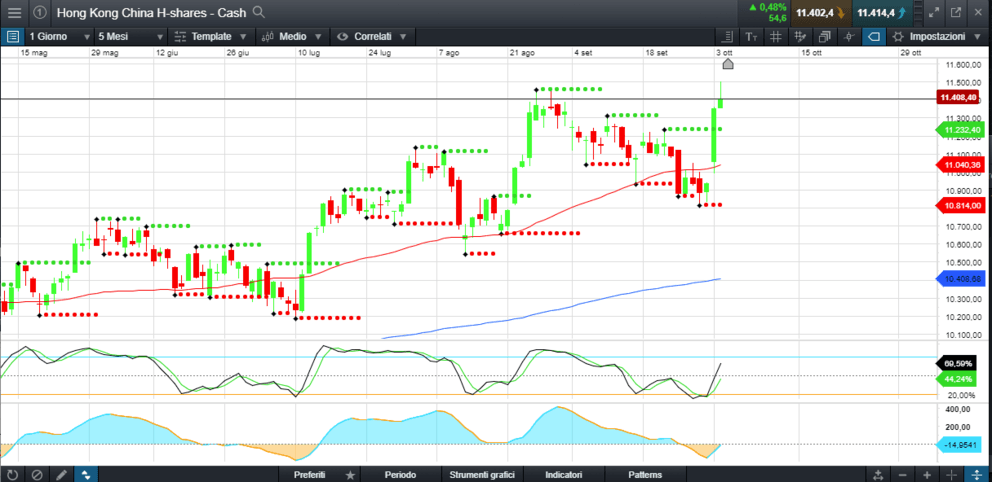Image resolution: width=992 pixels, height=482 pixels.
Task: Click the 21 ago date label
Action: pos(523,53)
